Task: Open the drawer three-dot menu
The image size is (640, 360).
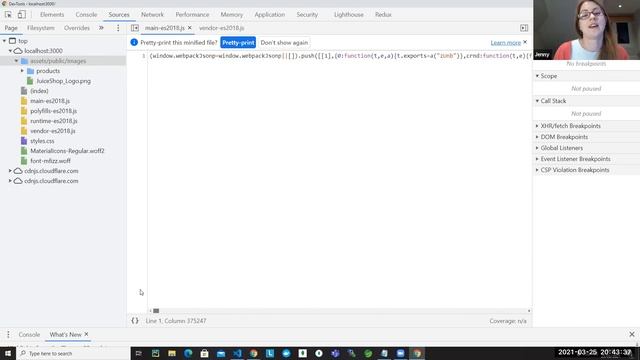Action: 8,334
